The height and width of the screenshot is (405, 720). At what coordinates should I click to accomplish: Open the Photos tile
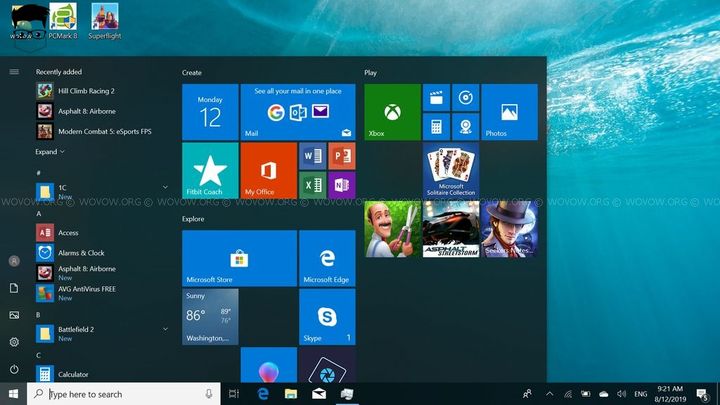tap(509, 112)
